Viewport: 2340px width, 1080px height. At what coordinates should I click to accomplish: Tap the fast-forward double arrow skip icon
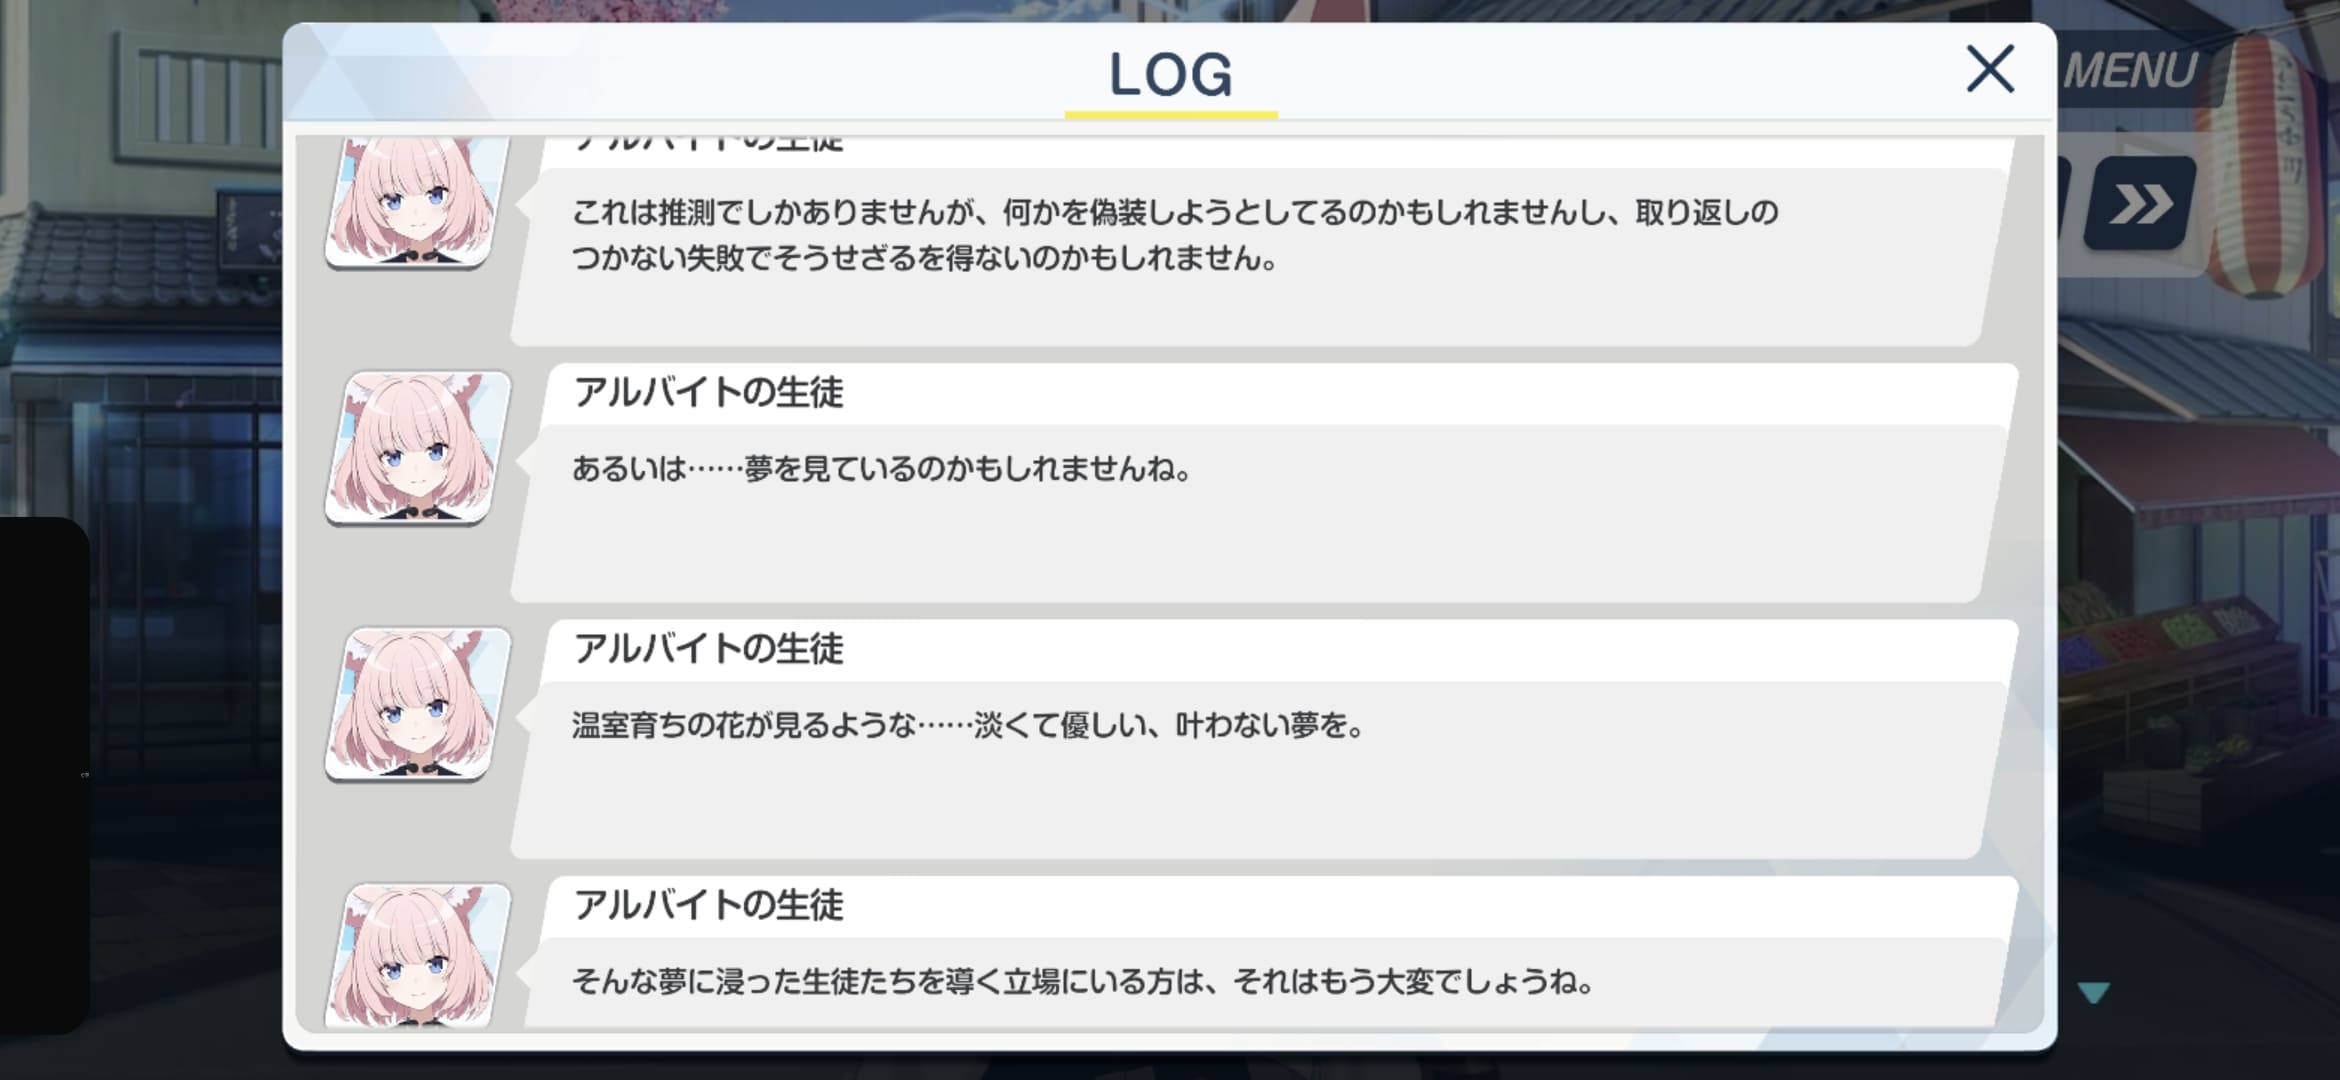pyautogui.click(x=2140, y=204)
